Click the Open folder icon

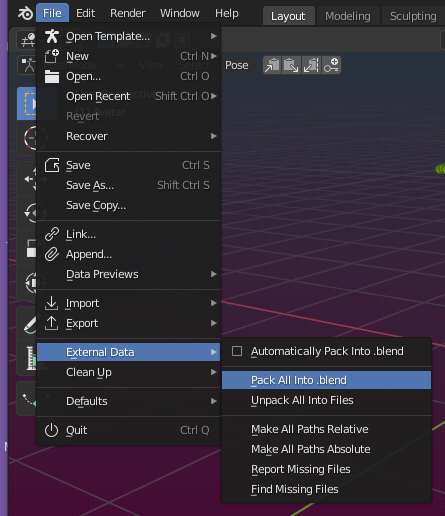click(52, 76)
